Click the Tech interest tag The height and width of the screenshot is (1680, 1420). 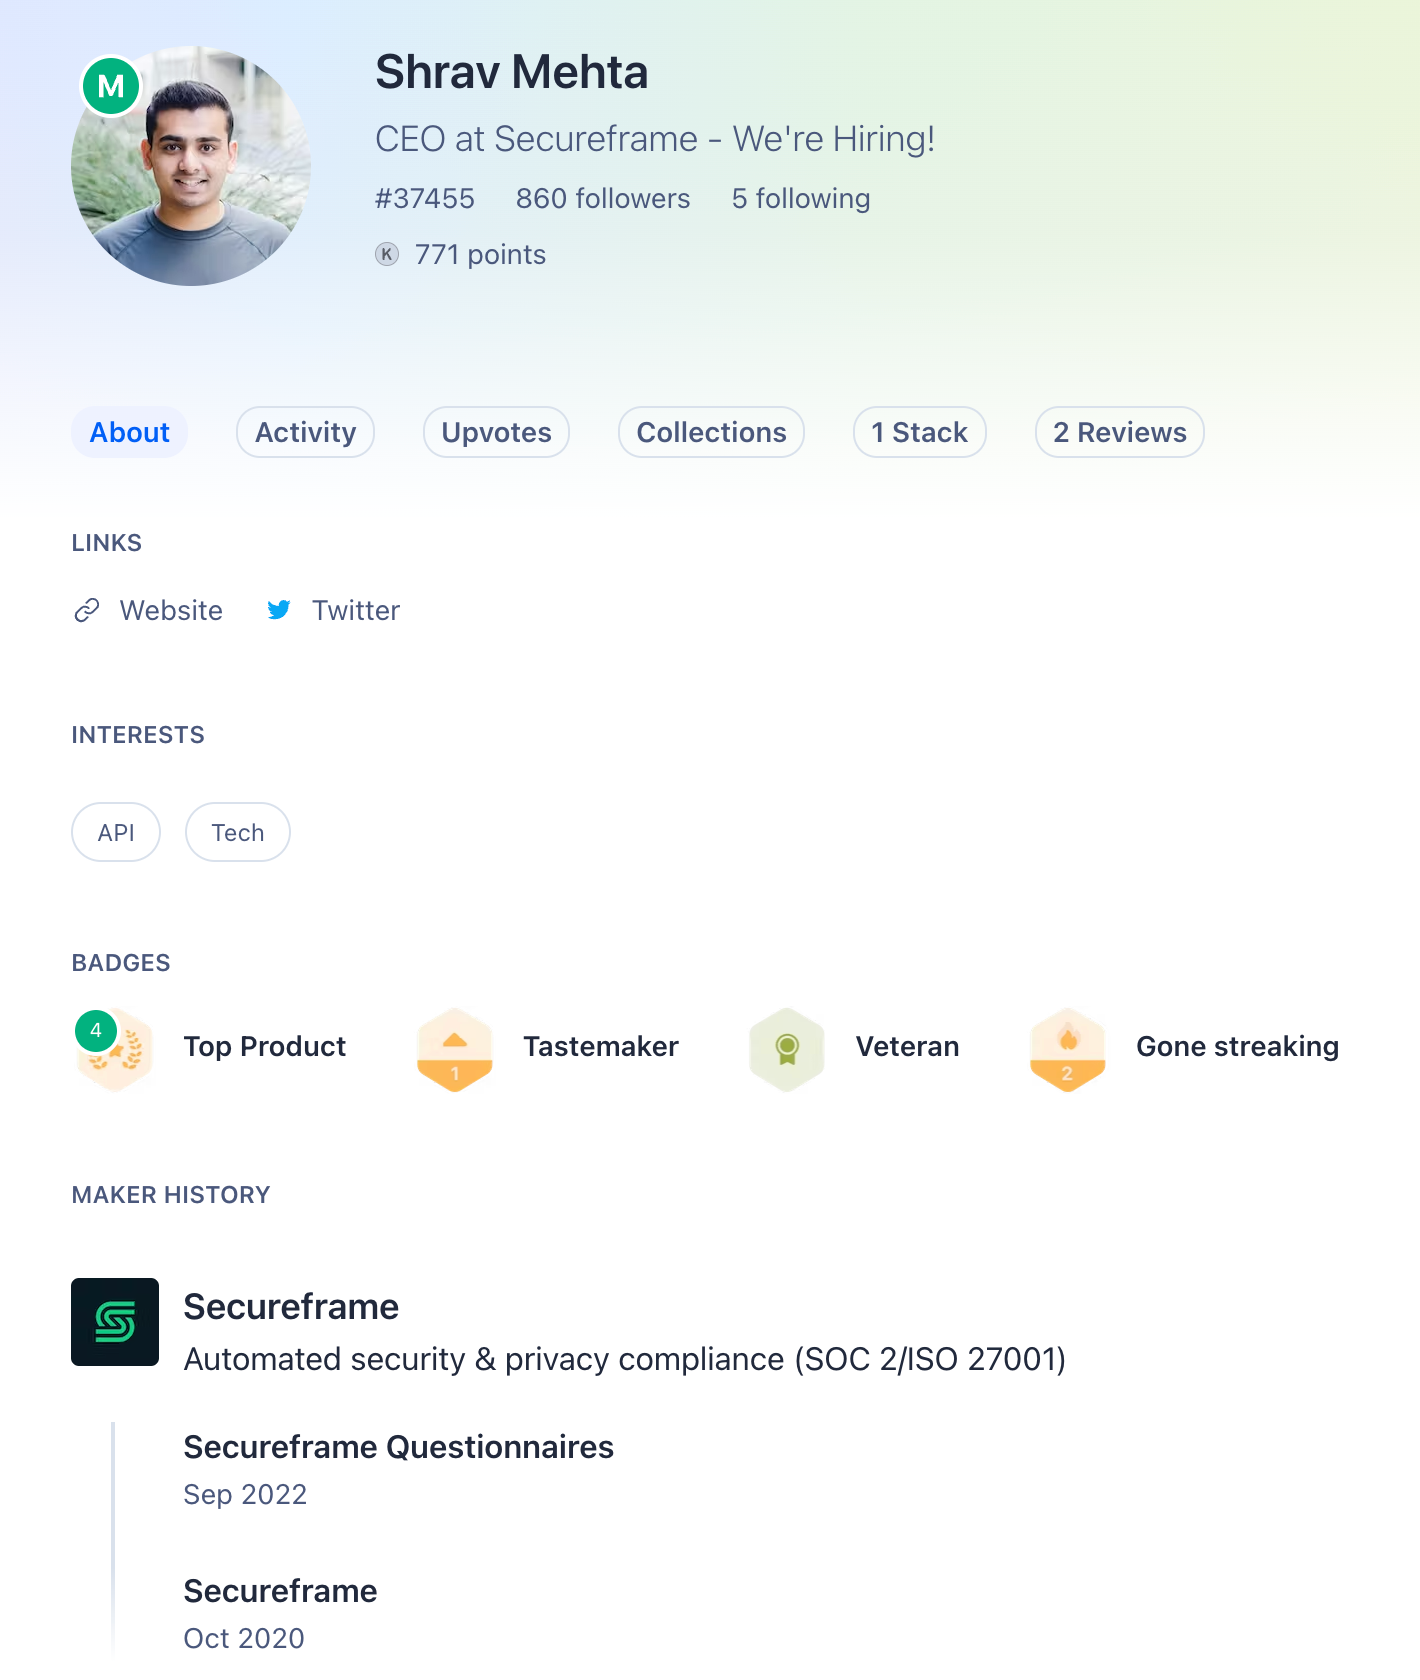[238, 832]
